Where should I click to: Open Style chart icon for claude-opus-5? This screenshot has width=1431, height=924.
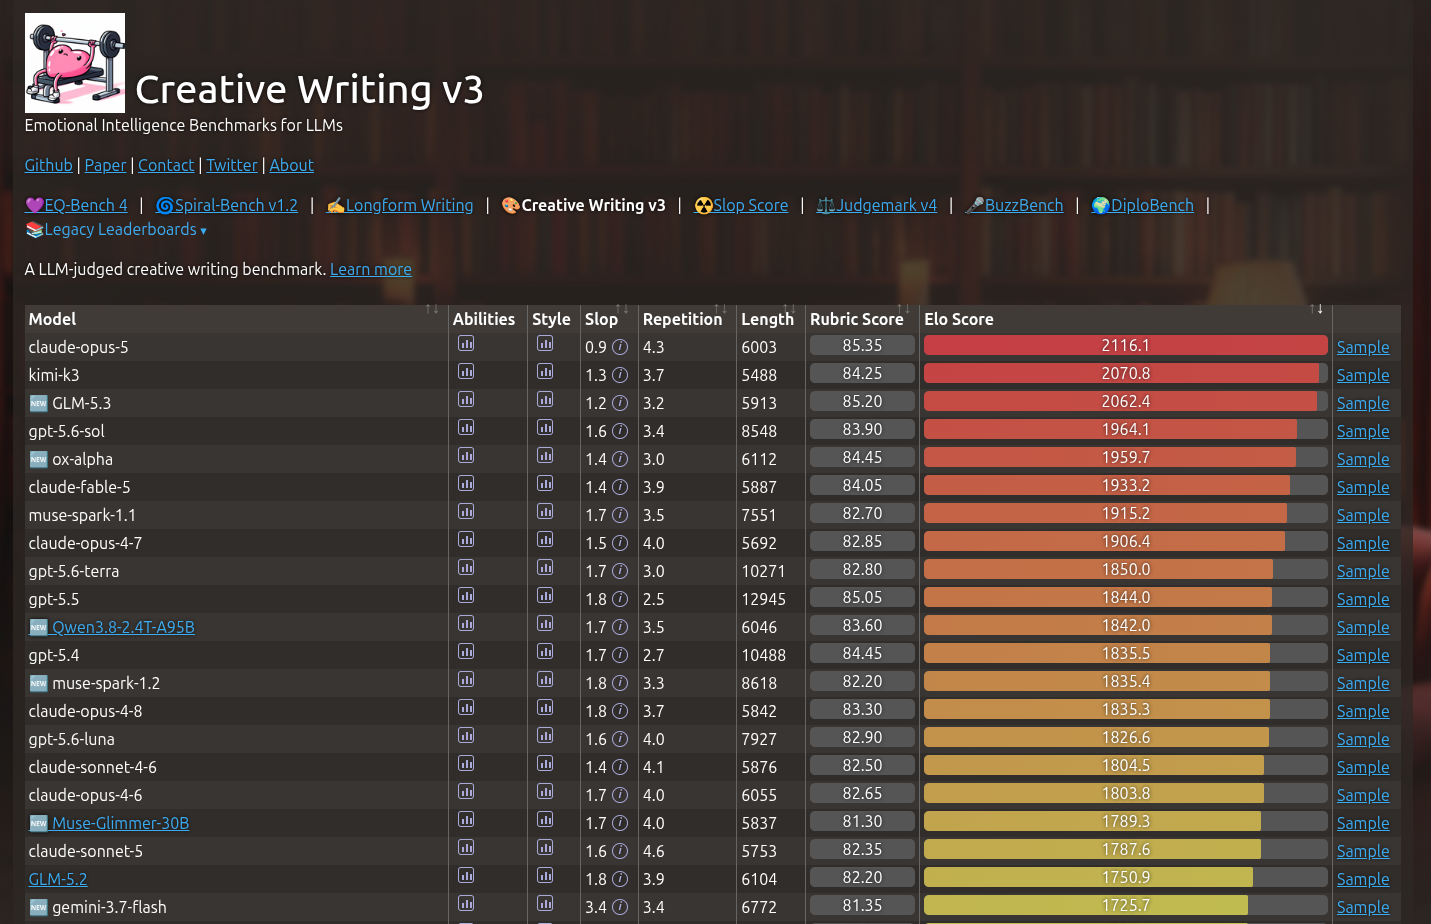(x=545, y=344)
